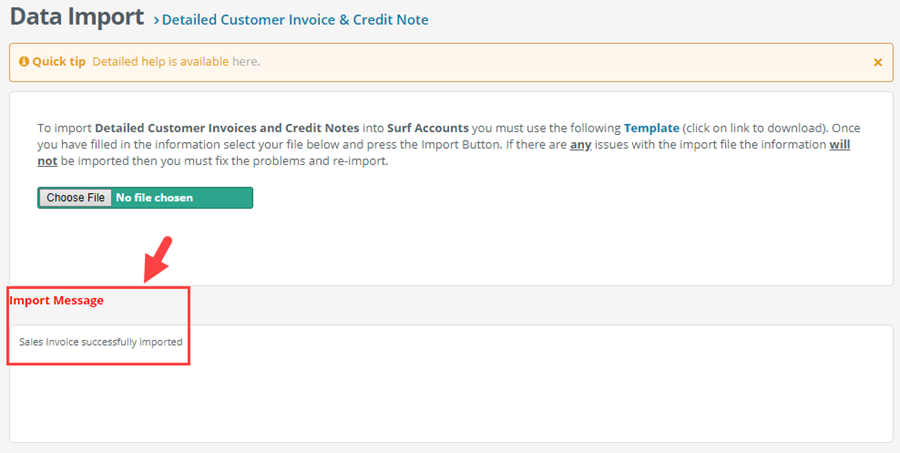Click the red arrow annotation
900x453 pixels.
pyautogui.click(x=158, y=258)
